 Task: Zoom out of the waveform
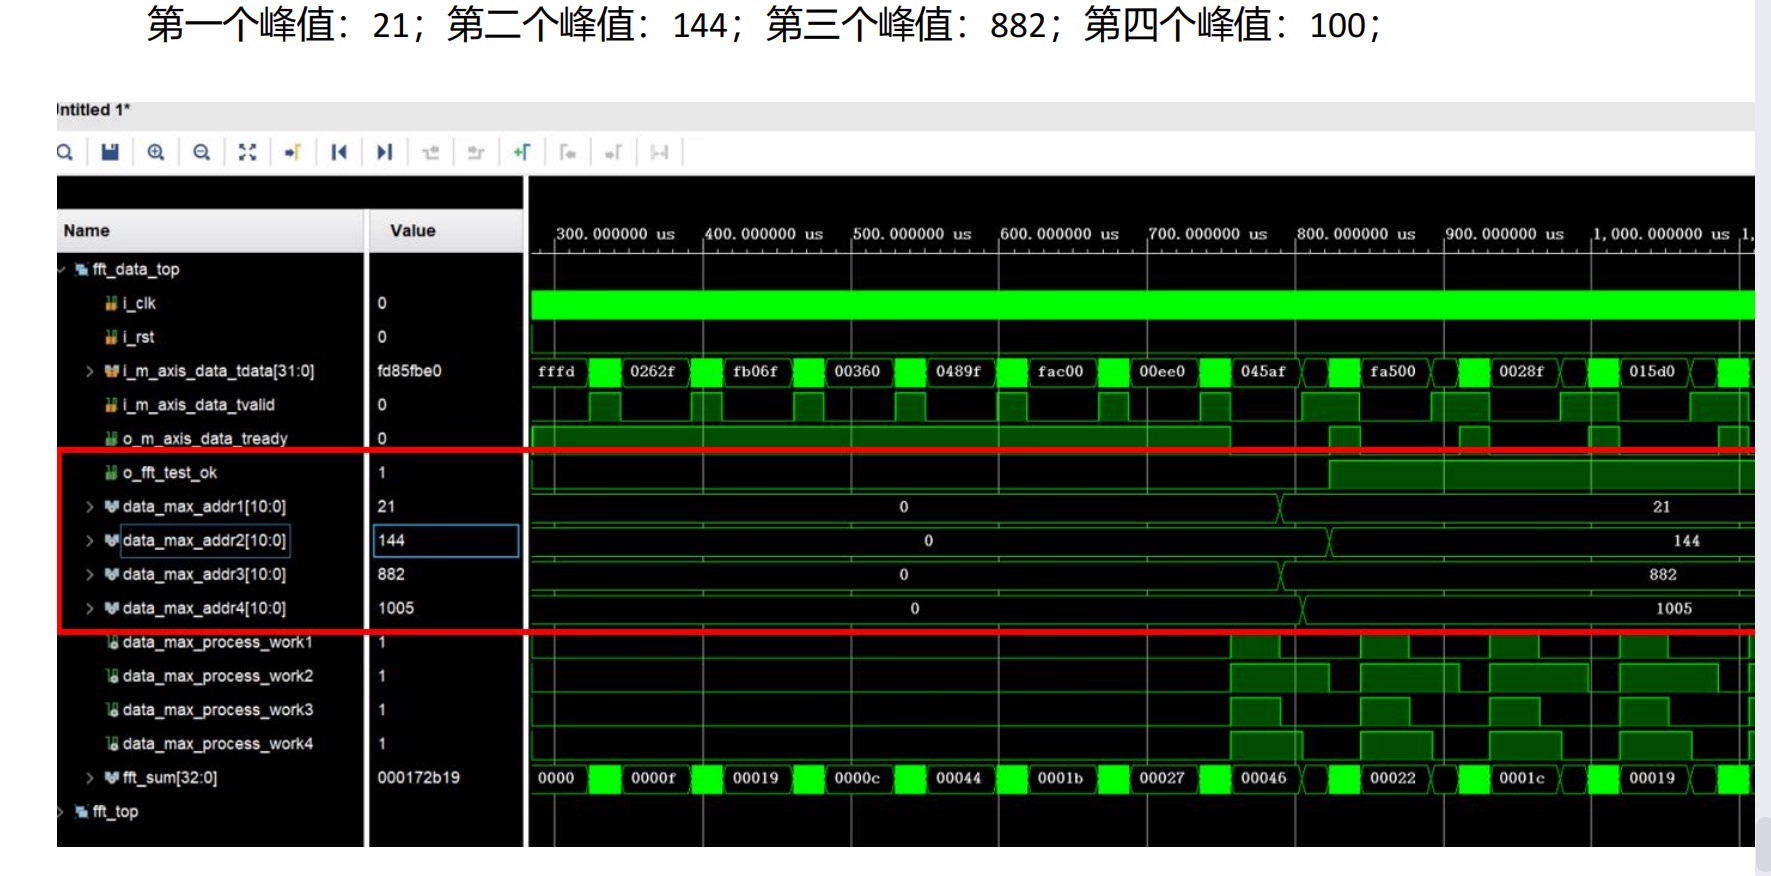click(x=202, y=152)
